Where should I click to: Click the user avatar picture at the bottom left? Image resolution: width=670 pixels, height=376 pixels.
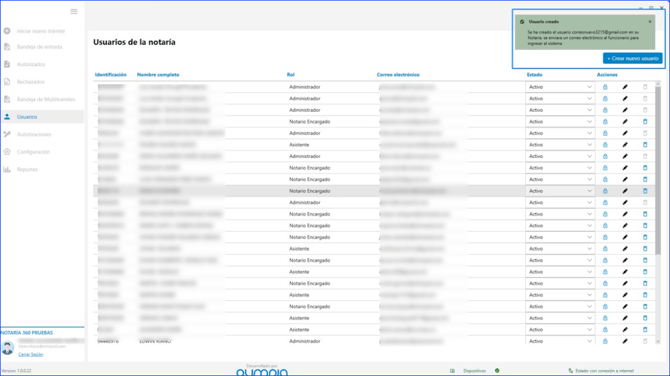click(7, 348)
